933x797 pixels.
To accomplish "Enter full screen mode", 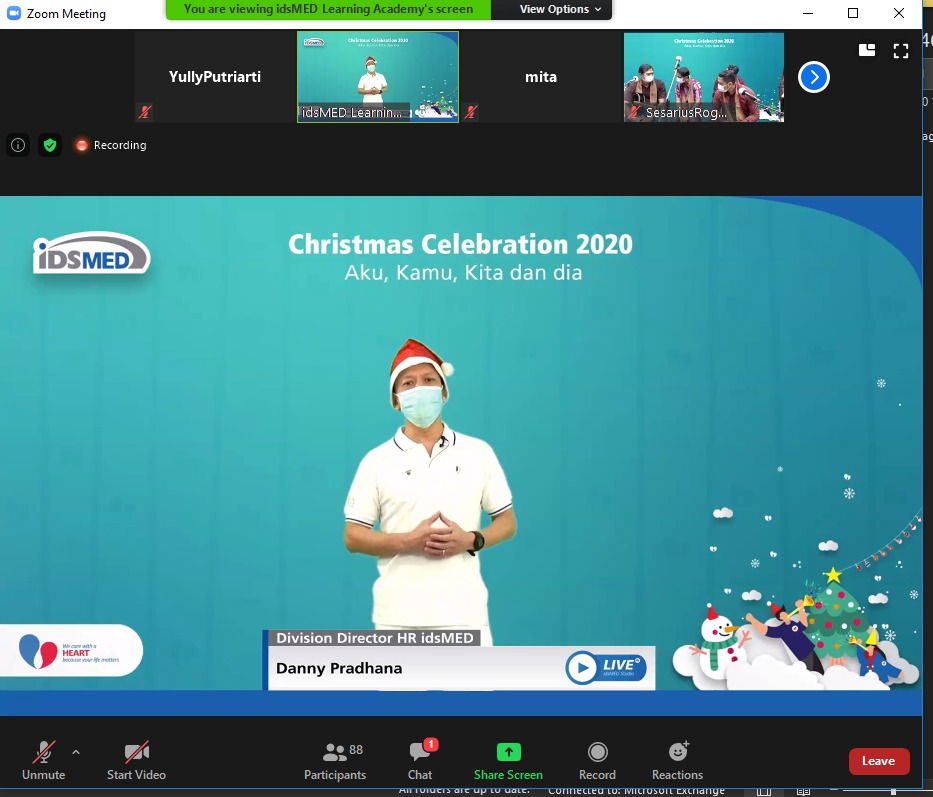I will [901, 50].
